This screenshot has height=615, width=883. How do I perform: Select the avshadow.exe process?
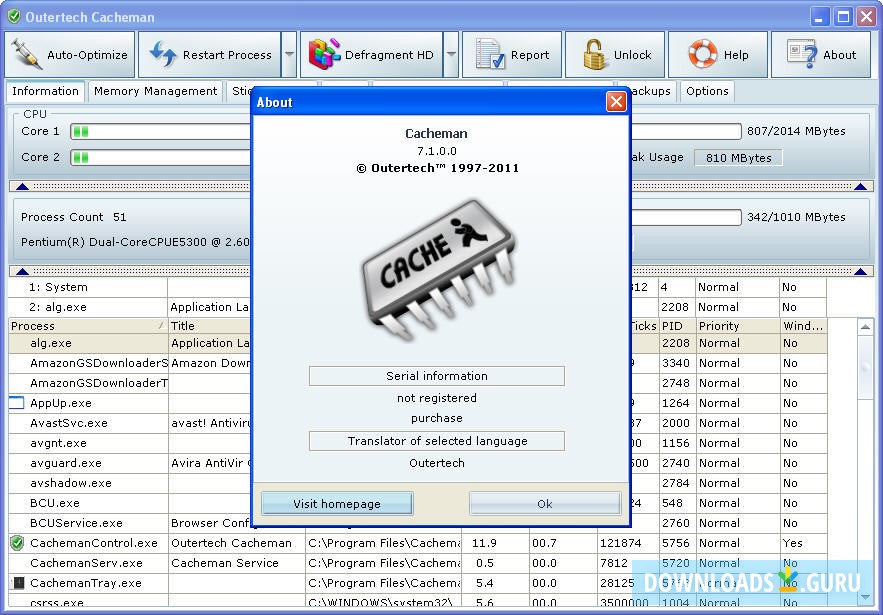(418, 483)
